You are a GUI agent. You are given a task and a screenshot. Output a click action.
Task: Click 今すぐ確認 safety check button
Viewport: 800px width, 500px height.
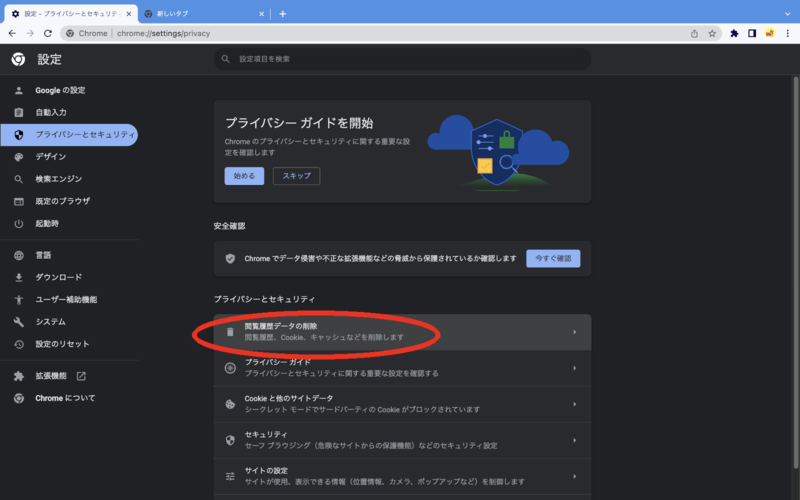[553, 259]
